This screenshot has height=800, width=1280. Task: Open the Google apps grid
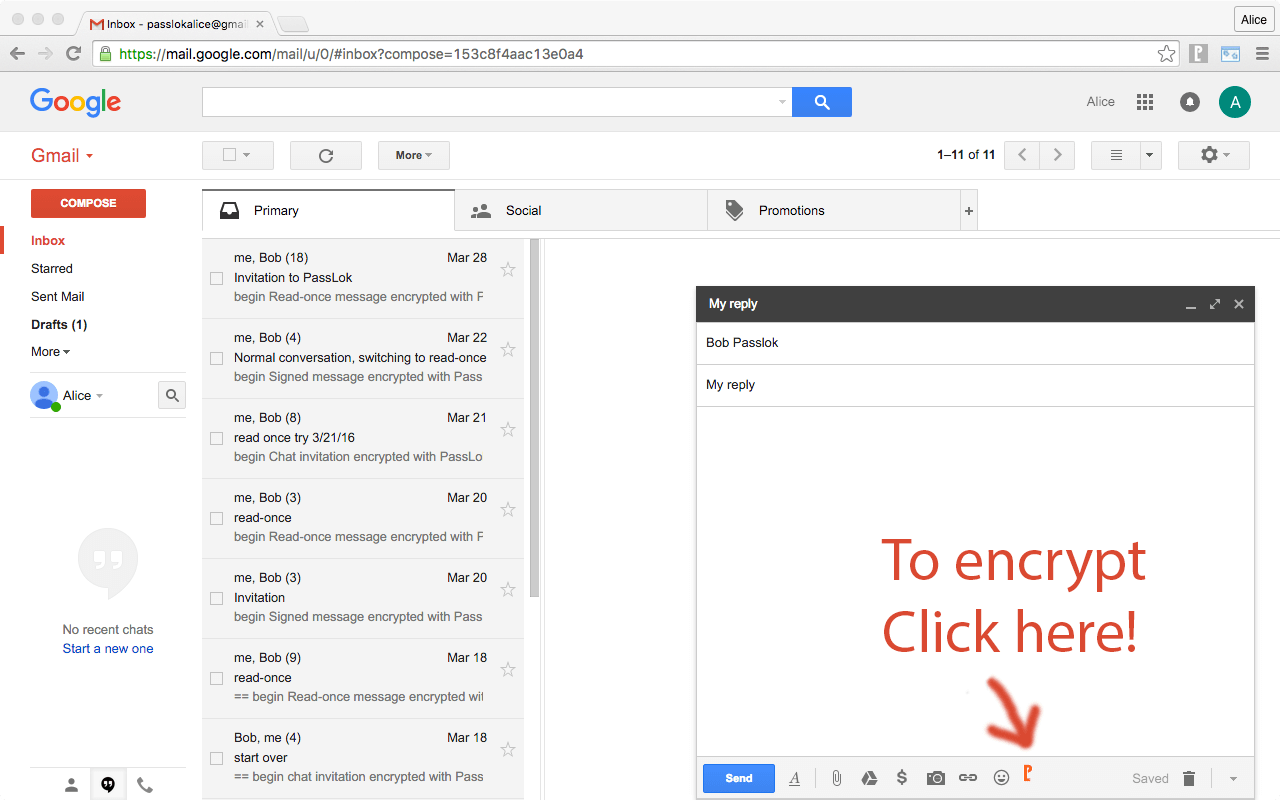pyautogui.click(x=1145, y=102)
